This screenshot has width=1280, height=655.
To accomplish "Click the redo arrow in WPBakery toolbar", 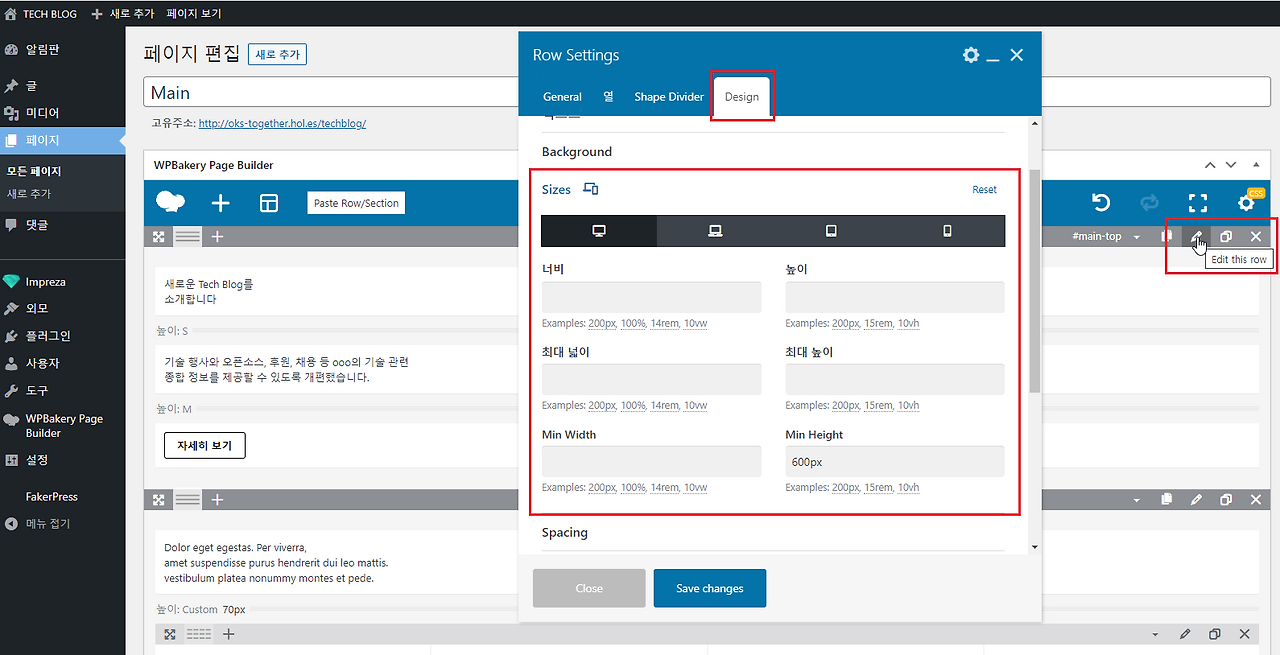I will tap(1150, 203).
